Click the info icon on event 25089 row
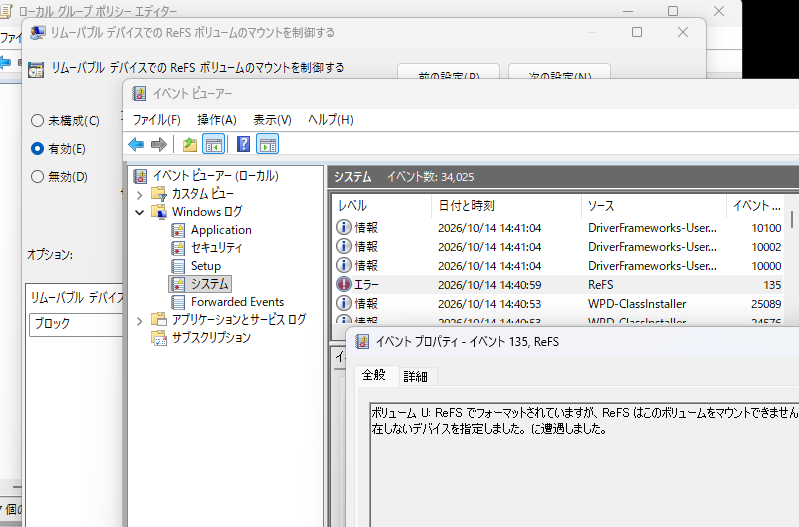Image resolution: width=799 pixels, height=527 pixels. [344, 303]
